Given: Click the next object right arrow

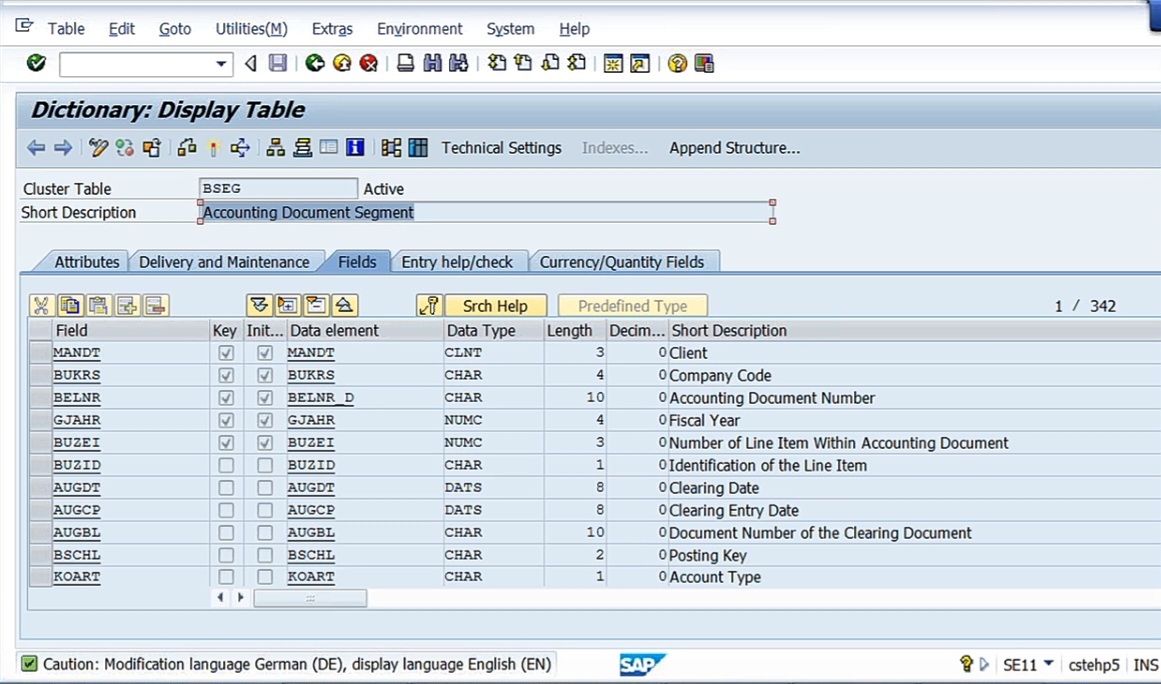Looking at the screenshot, I should [63, 148].
